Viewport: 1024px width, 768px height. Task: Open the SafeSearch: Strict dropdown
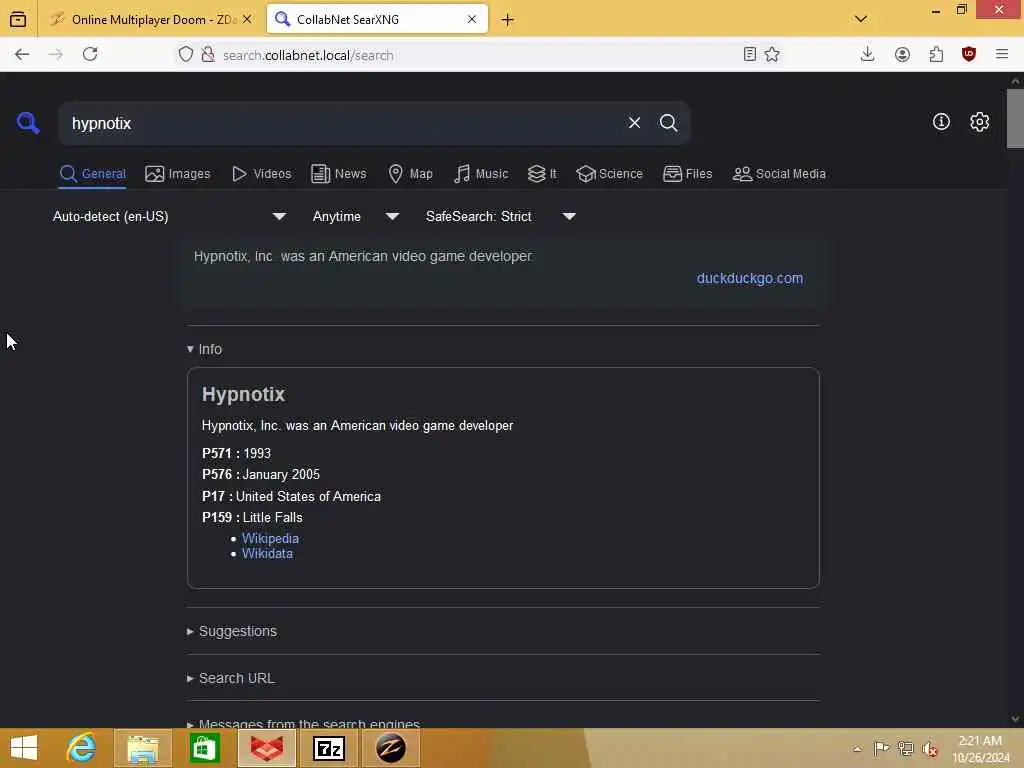(500, 216)
